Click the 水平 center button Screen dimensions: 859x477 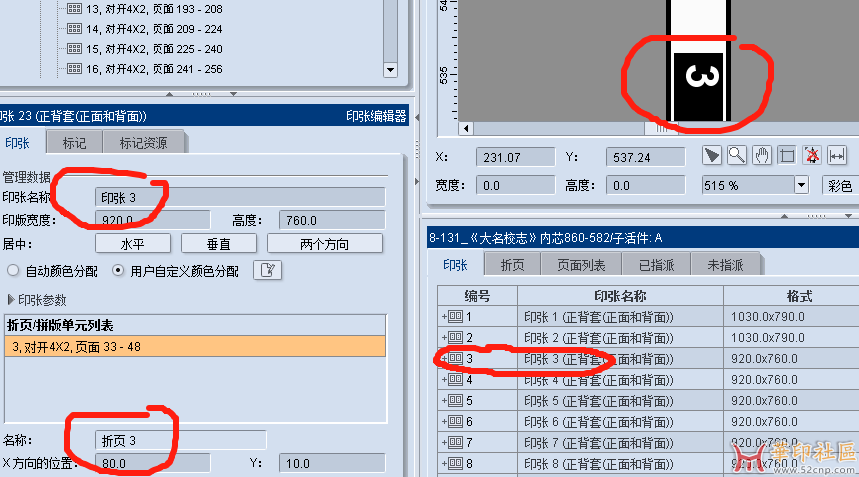[x=133, y=244]
